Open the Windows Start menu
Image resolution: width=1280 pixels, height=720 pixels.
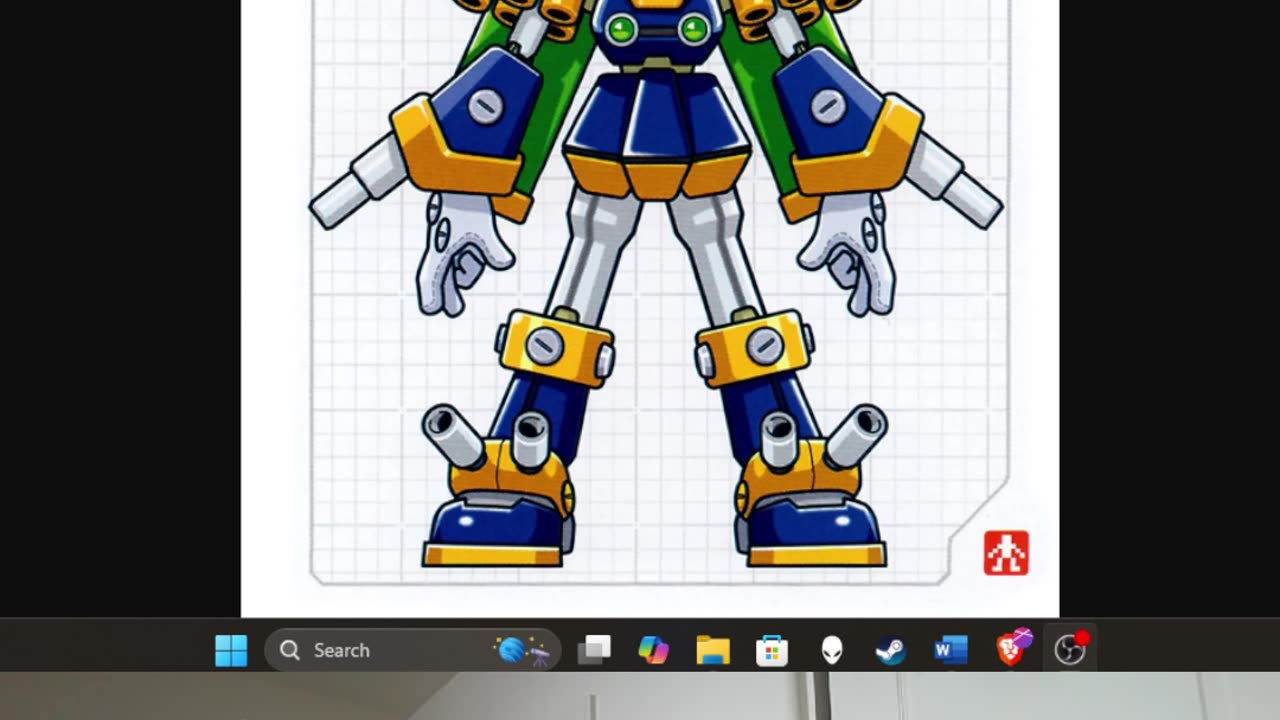(231, 650)
